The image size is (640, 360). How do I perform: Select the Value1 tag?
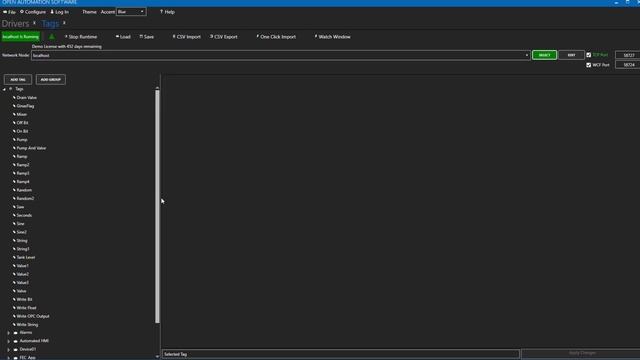[22, 266]
